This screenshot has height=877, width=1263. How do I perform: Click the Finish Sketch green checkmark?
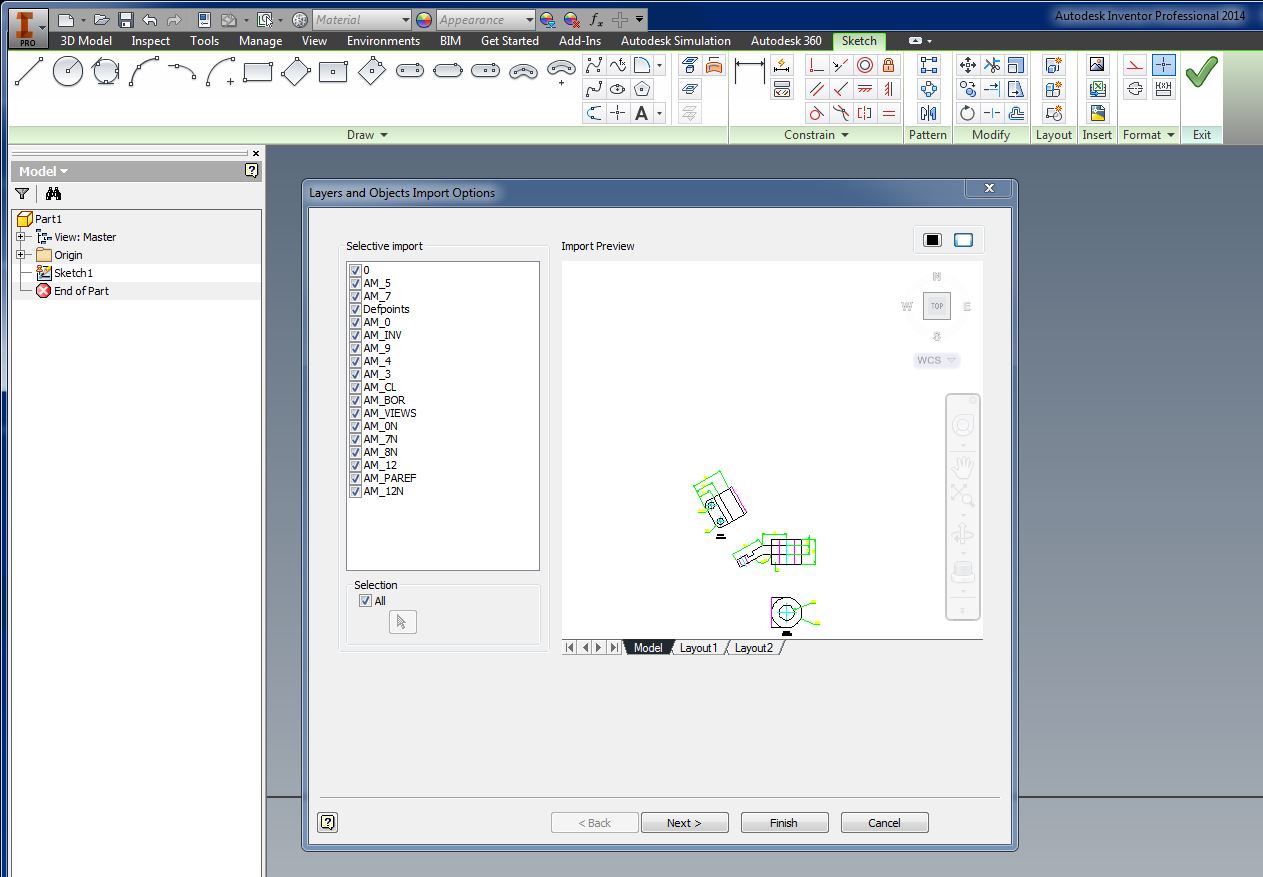point(1201,71)
